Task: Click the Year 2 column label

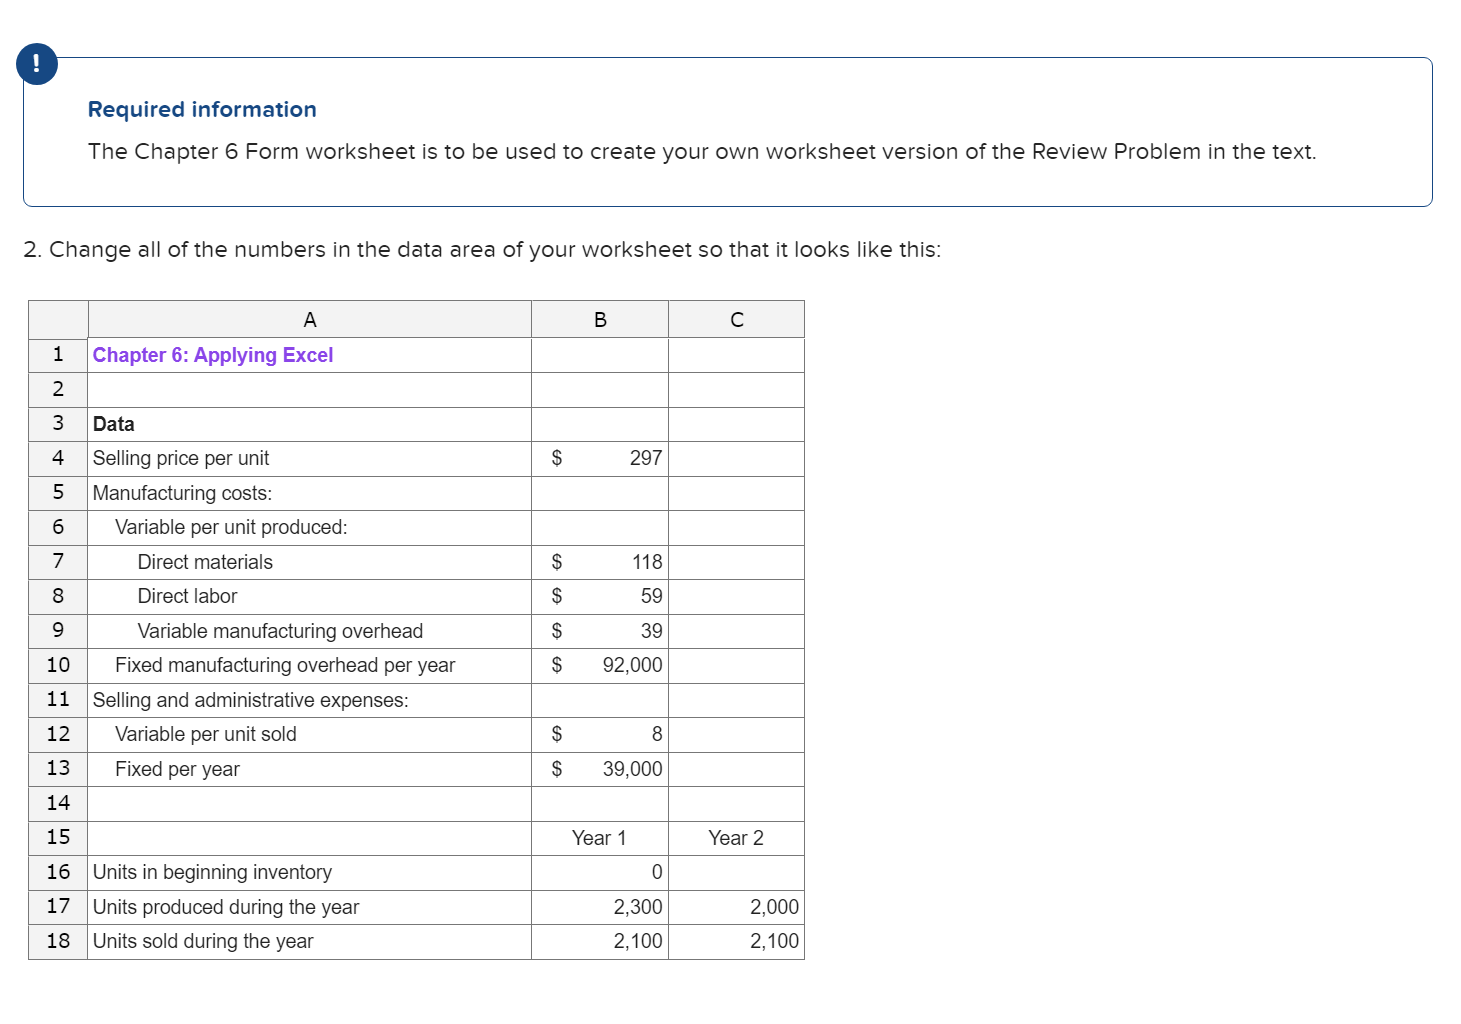Action: [736, 838]
